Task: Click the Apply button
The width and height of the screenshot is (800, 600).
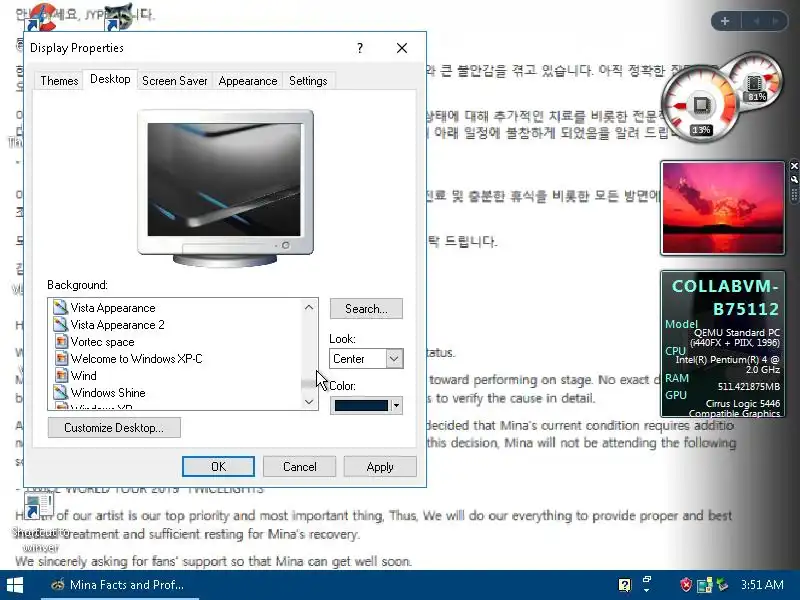Action: (380, 466)
